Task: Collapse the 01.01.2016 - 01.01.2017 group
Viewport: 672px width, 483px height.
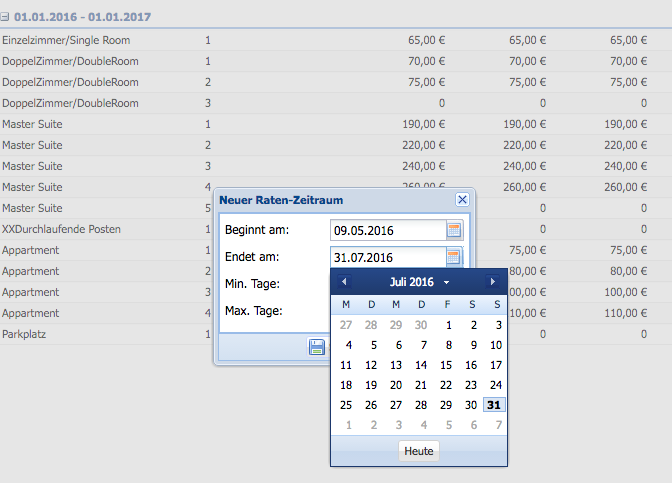Action: tap(6, 18)
